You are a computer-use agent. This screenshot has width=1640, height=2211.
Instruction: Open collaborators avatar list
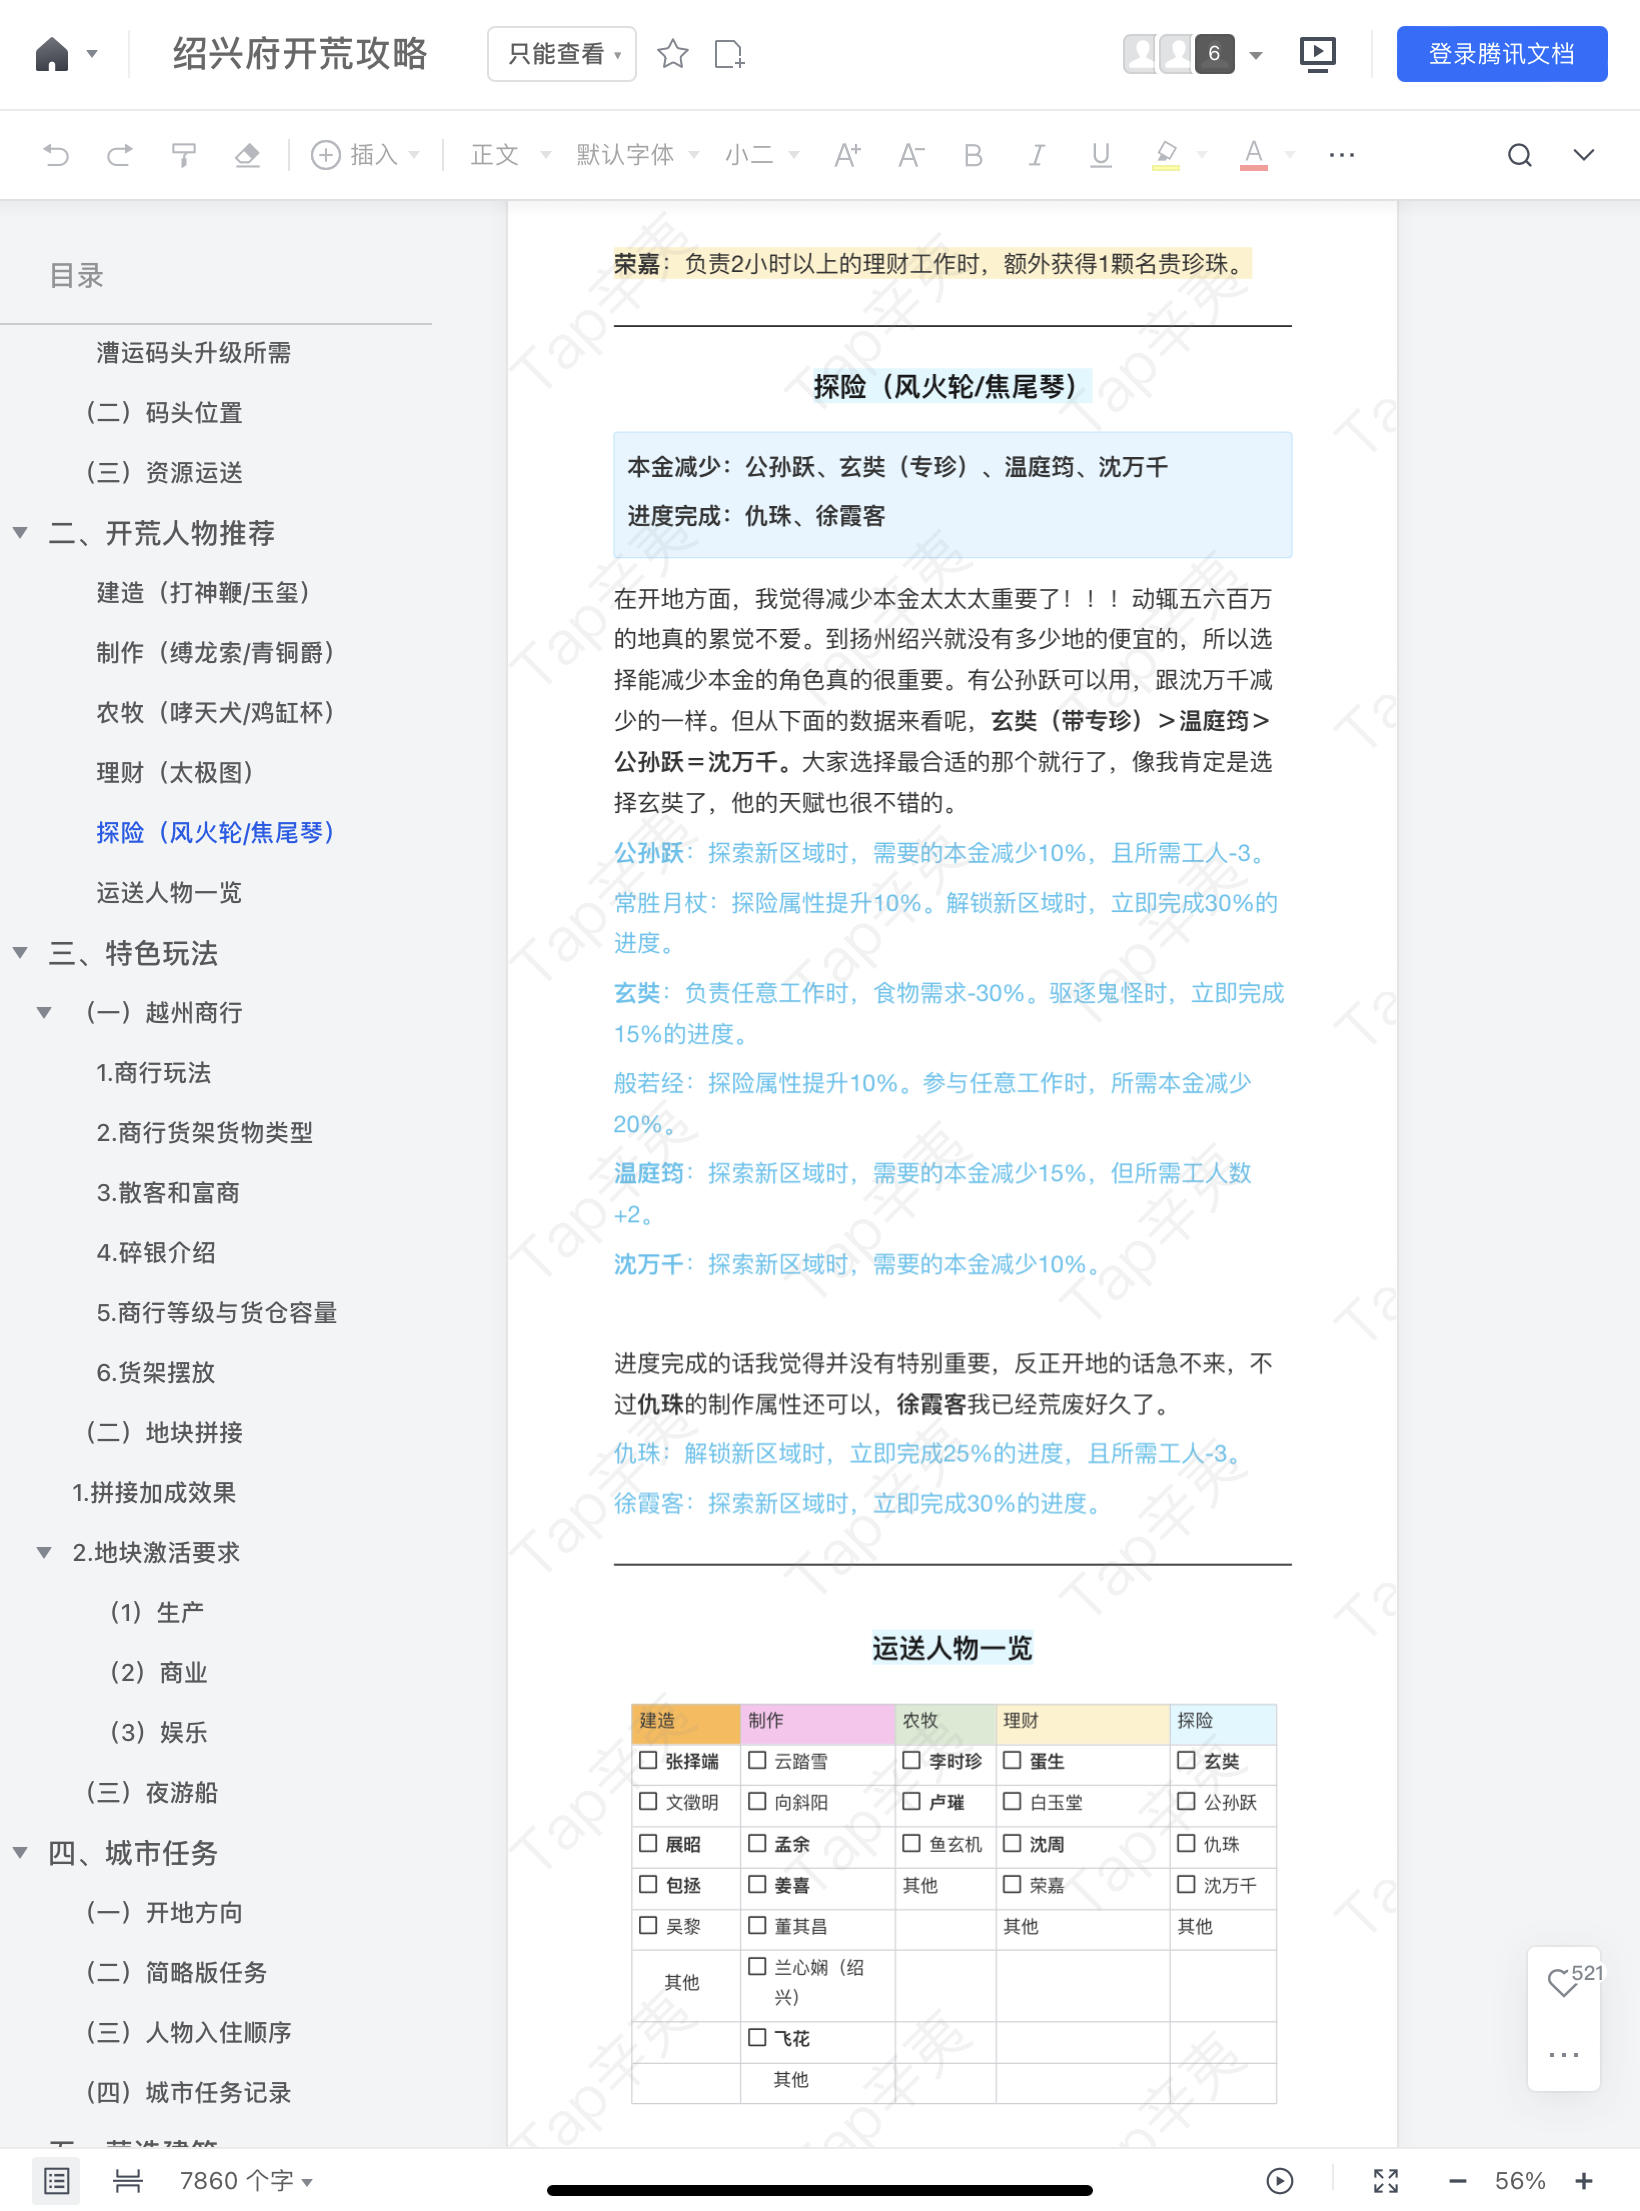click(x=1179, y=54)
